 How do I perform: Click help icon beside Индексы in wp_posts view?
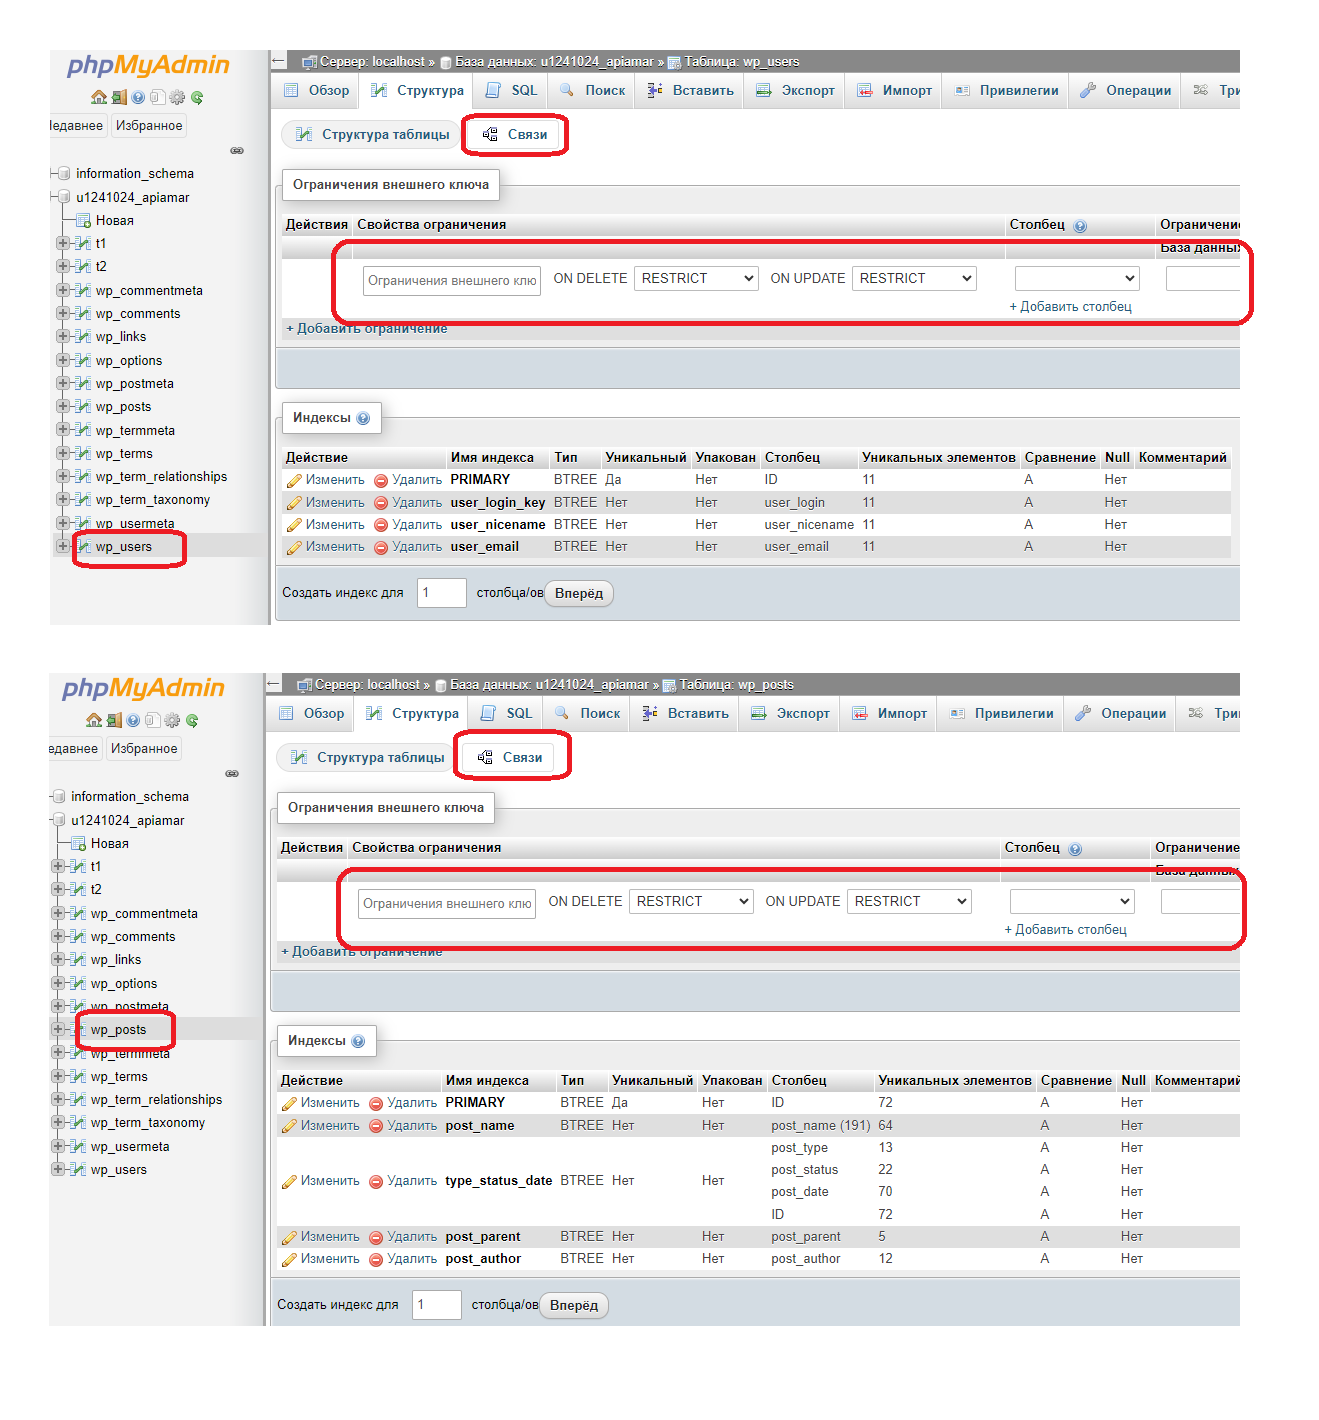click(x=358, y=1041)
